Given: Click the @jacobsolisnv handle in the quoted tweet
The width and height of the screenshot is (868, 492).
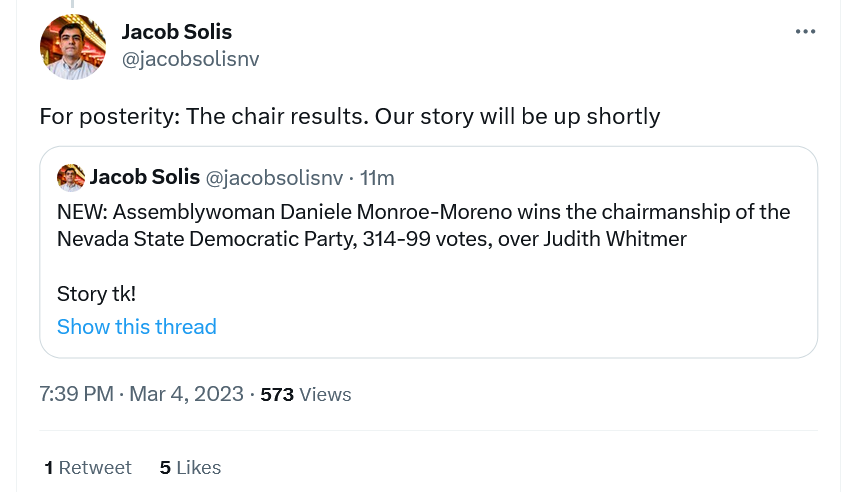Looking at the screenshot, I should pyautogui.click(x=273, y=178).
